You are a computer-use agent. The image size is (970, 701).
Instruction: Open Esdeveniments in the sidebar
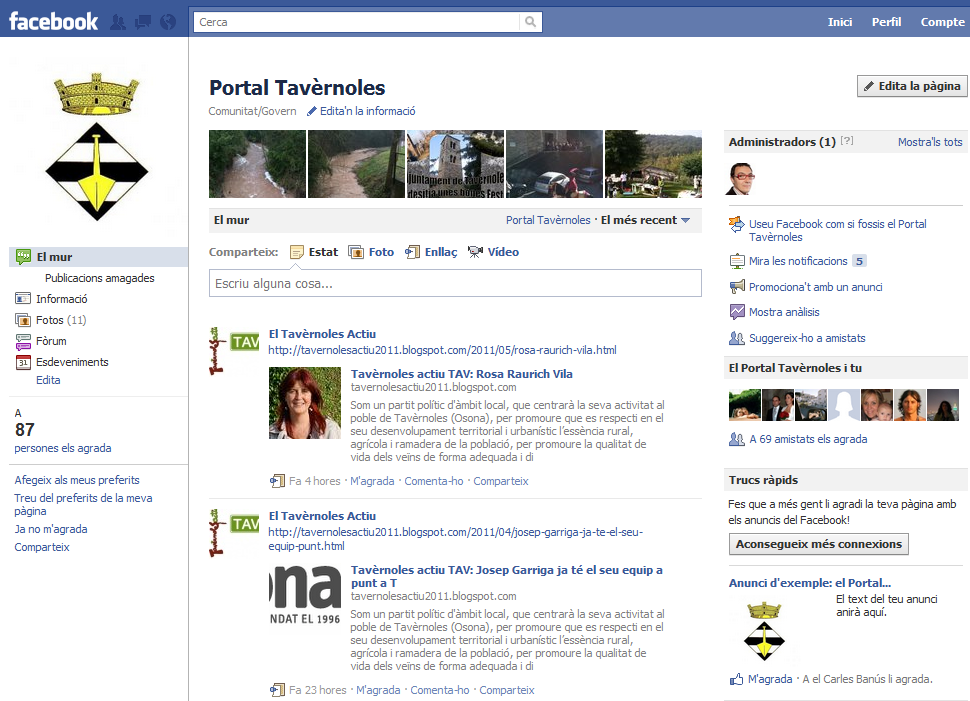72,362
